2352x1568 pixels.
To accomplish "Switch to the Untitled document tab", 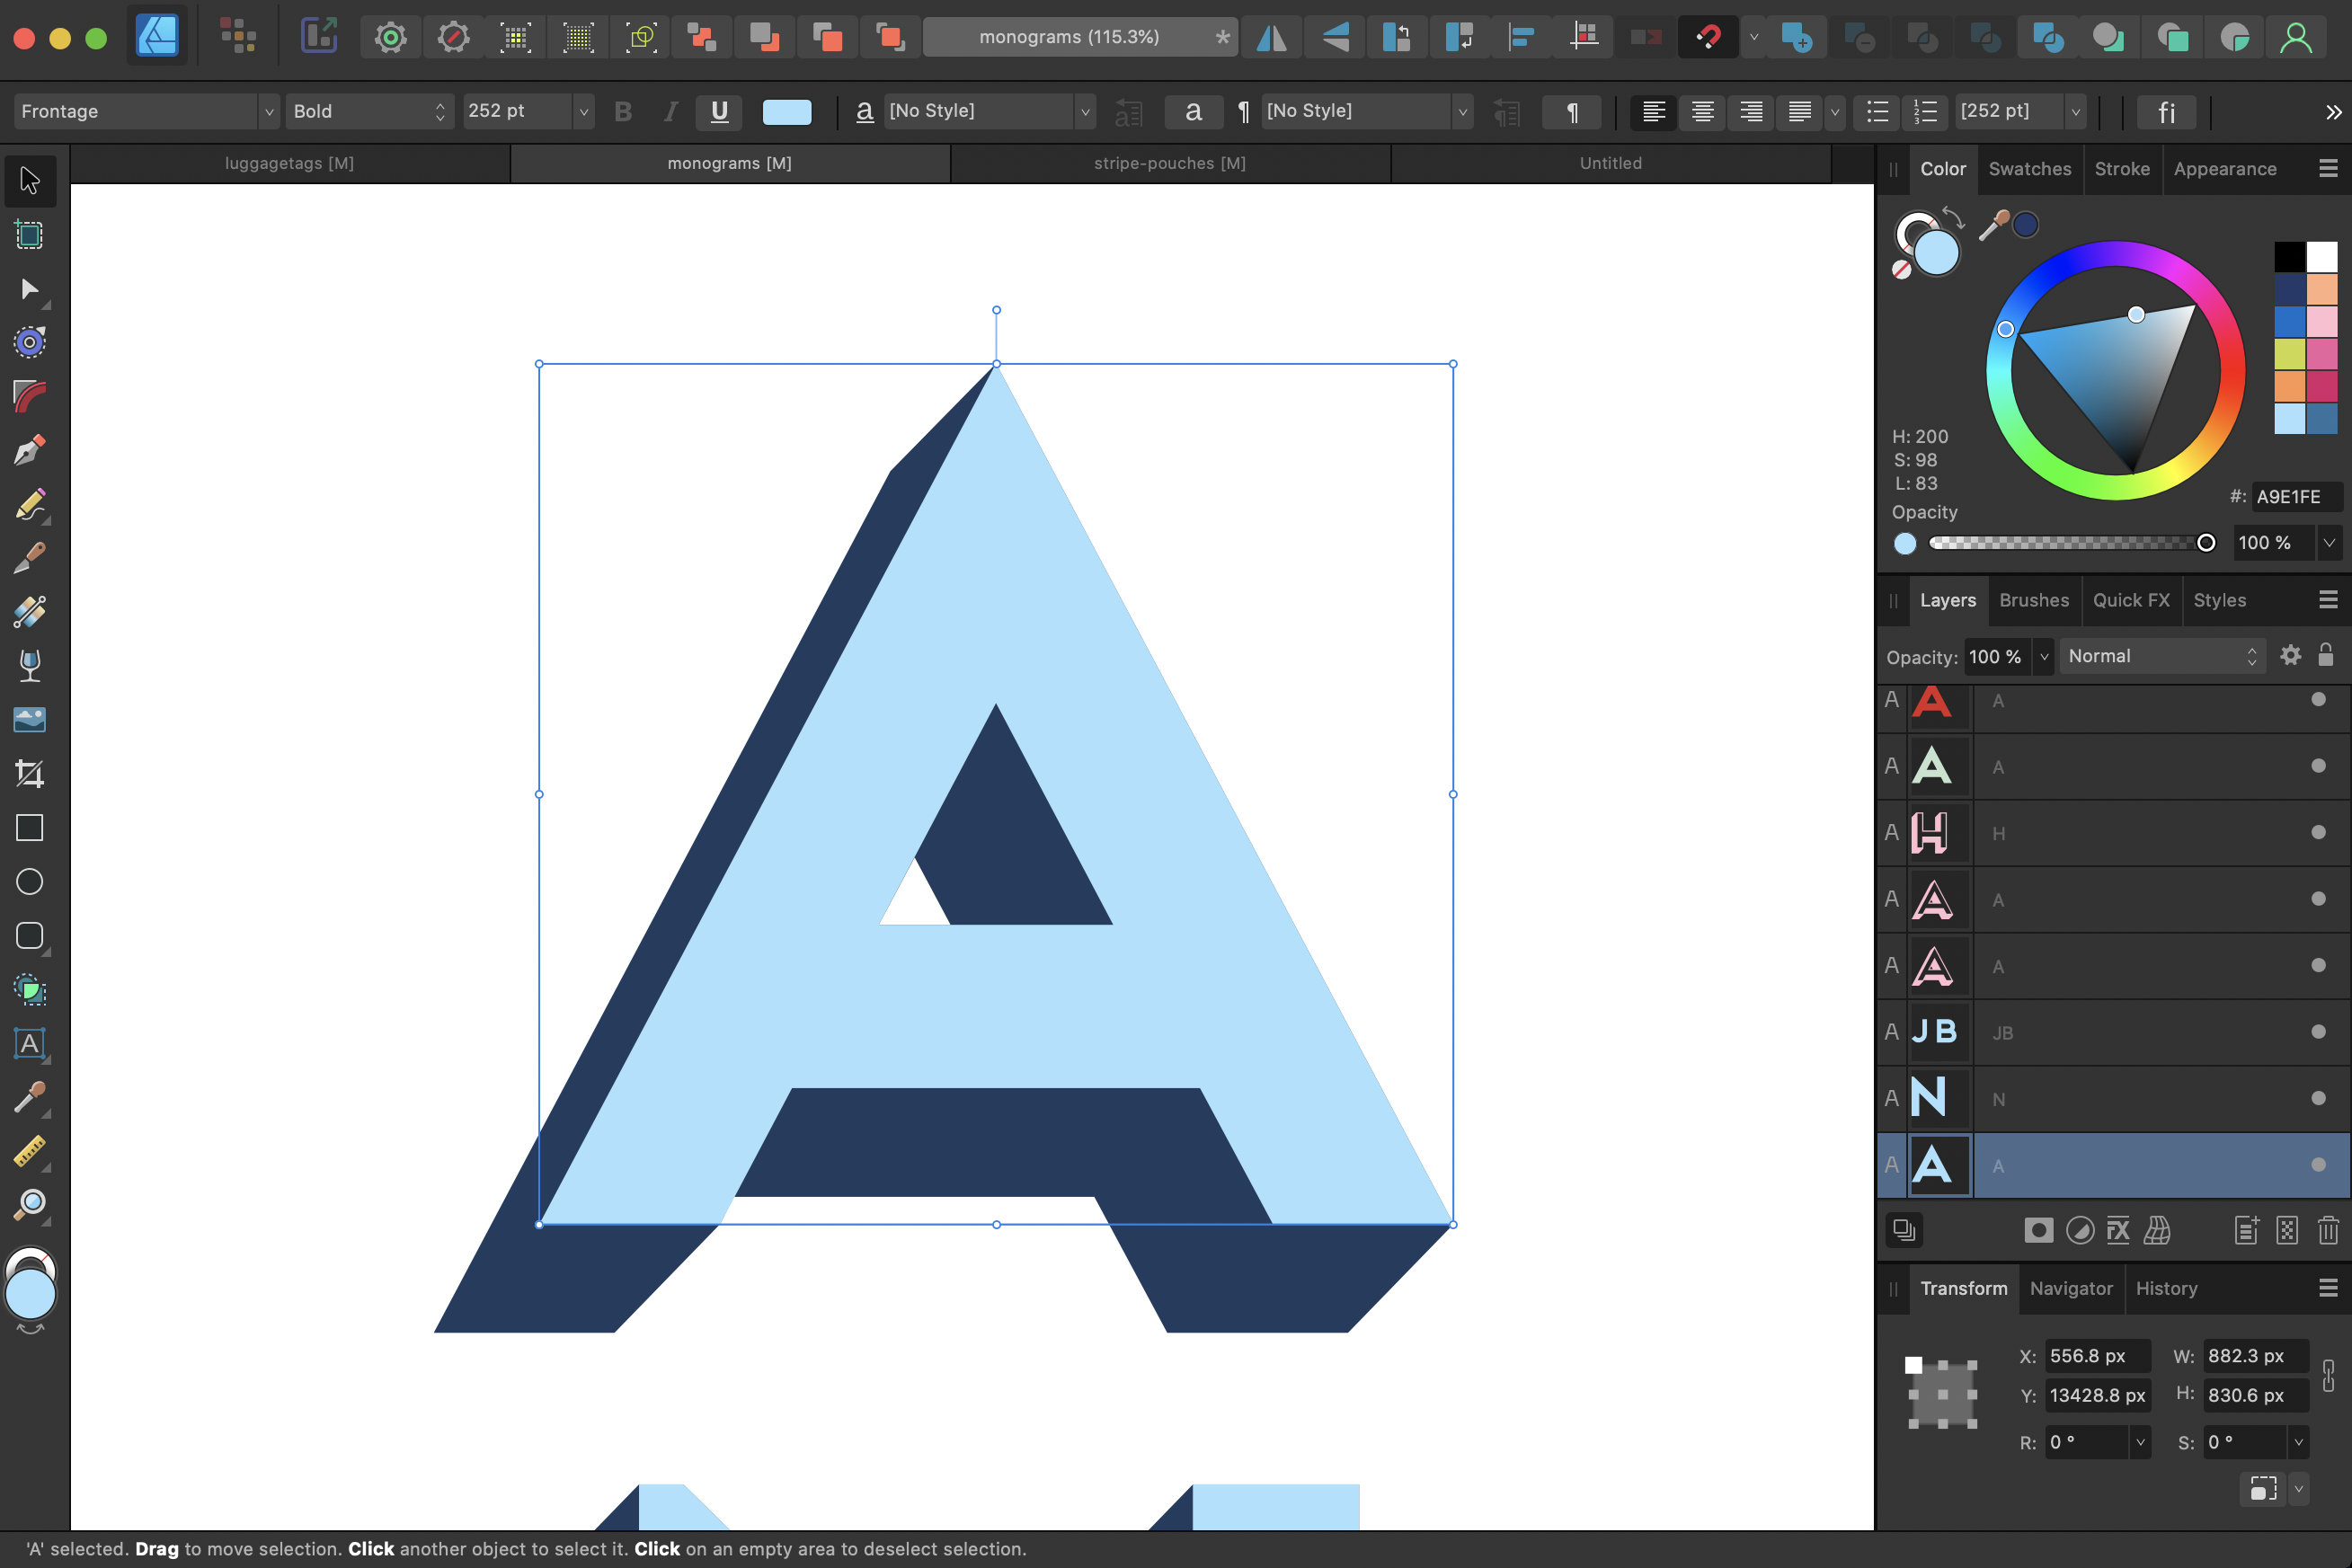I will click(1610, 163).
